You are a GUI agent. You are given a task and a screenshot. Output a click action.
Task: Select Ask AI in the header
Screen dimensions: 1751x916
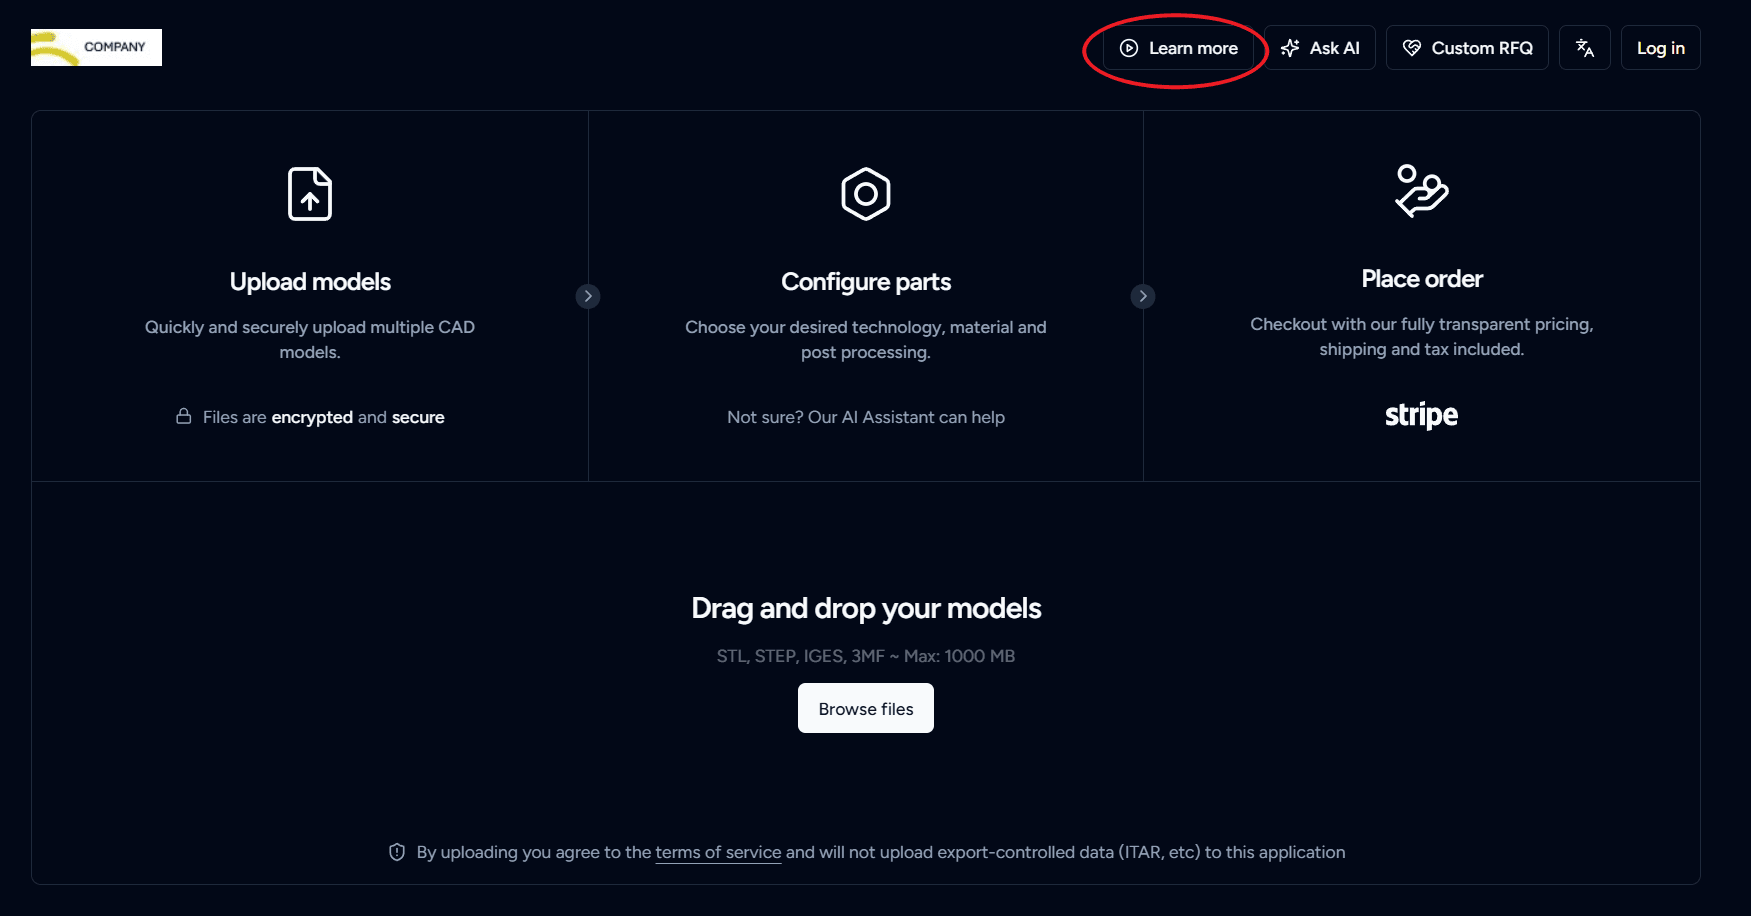(x=1334, y=48)
